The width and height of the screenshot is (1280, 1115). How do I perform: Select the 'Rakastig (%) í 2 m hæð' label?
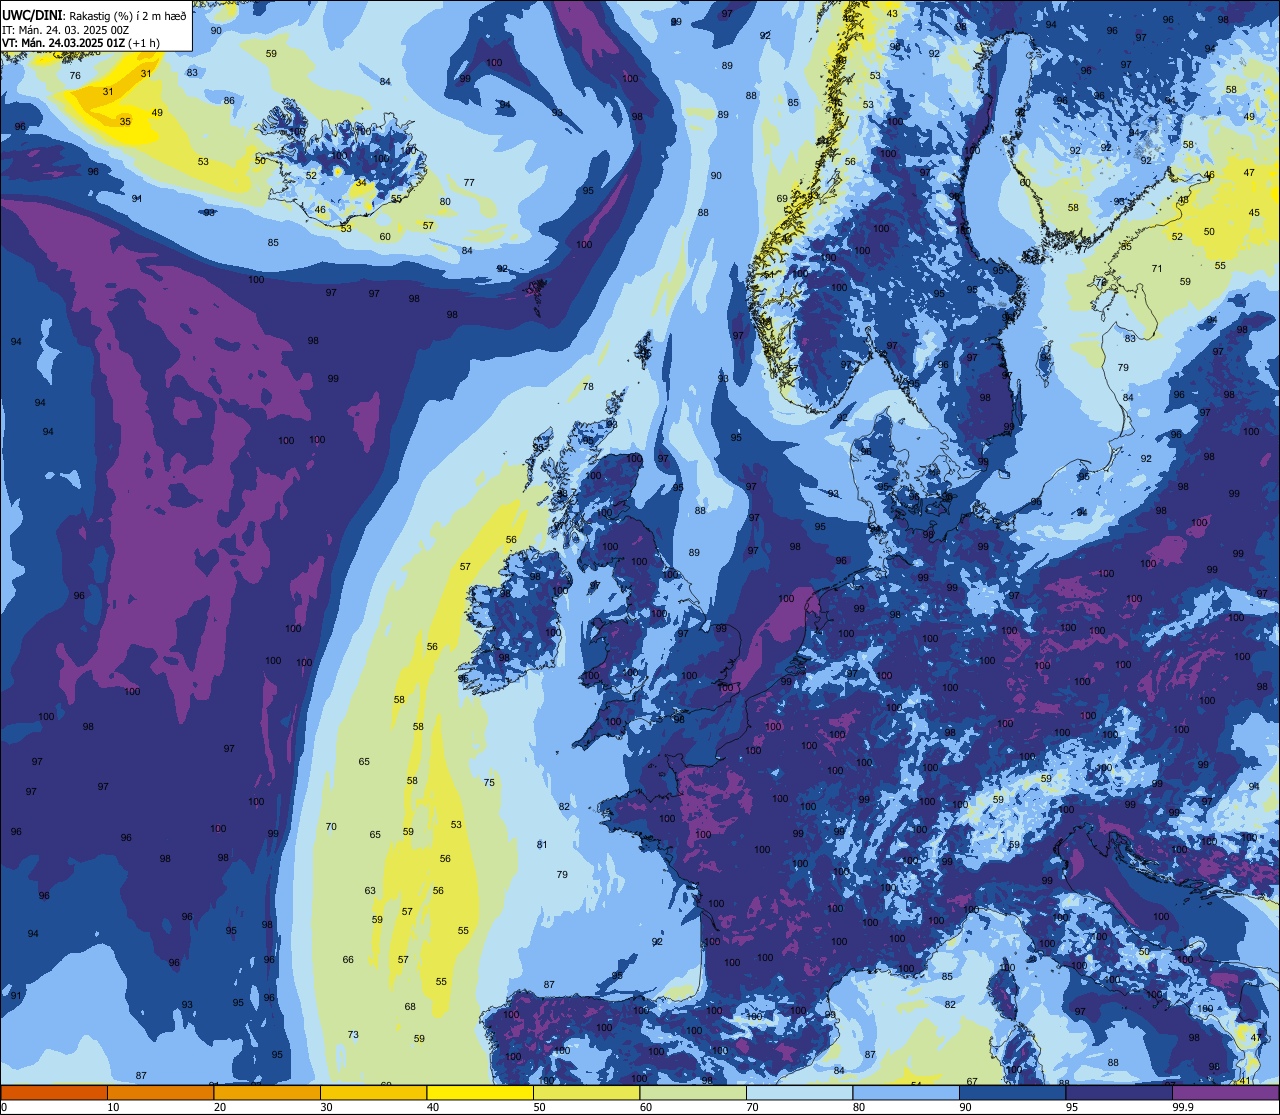click(x=127, y=15)
